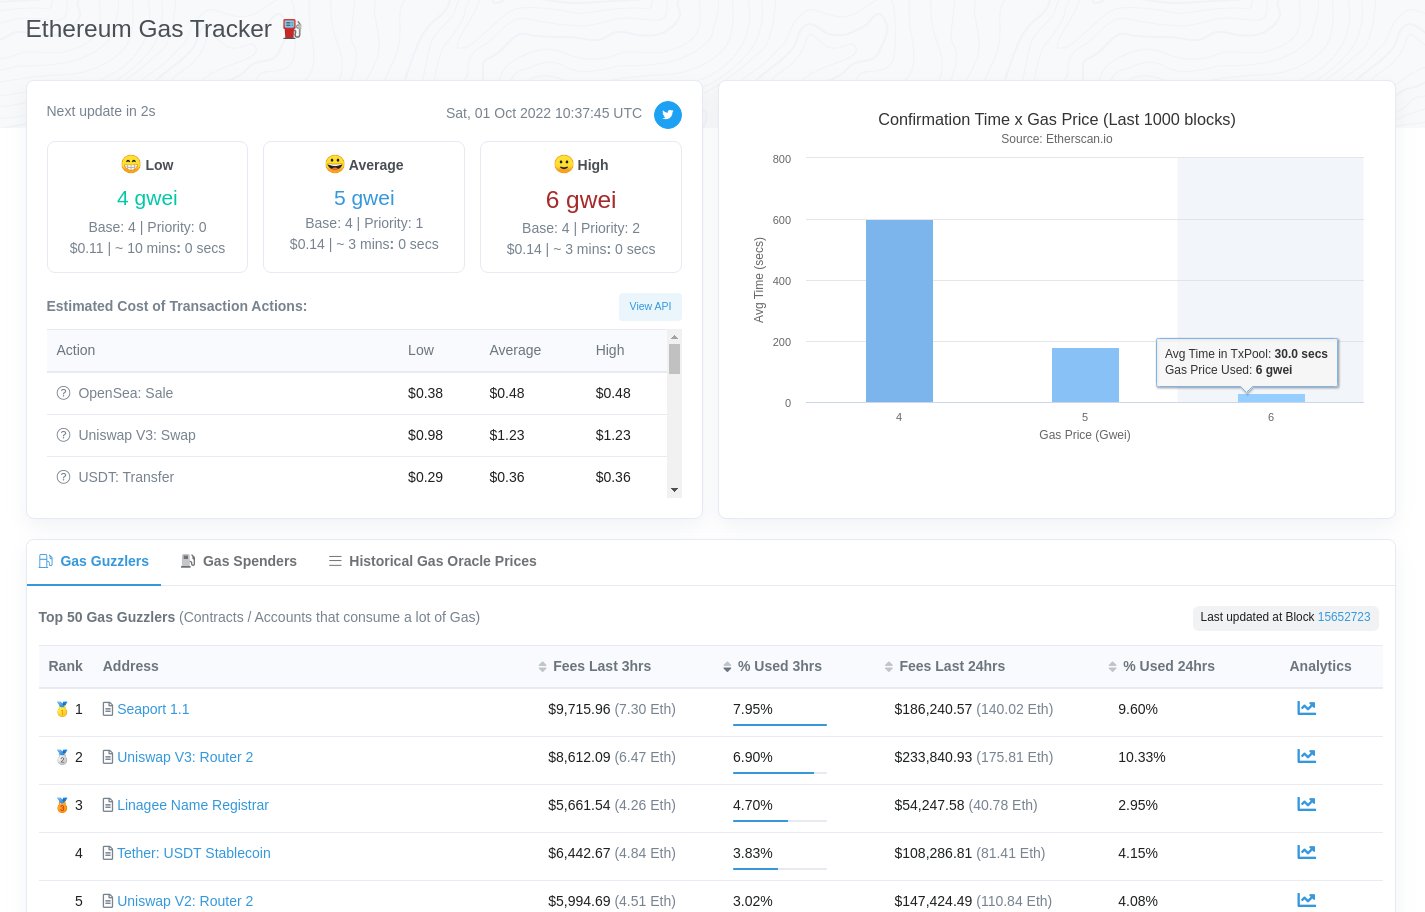
Task: Sort by Fees Last 3hrs column
Action: pos(595,666)
